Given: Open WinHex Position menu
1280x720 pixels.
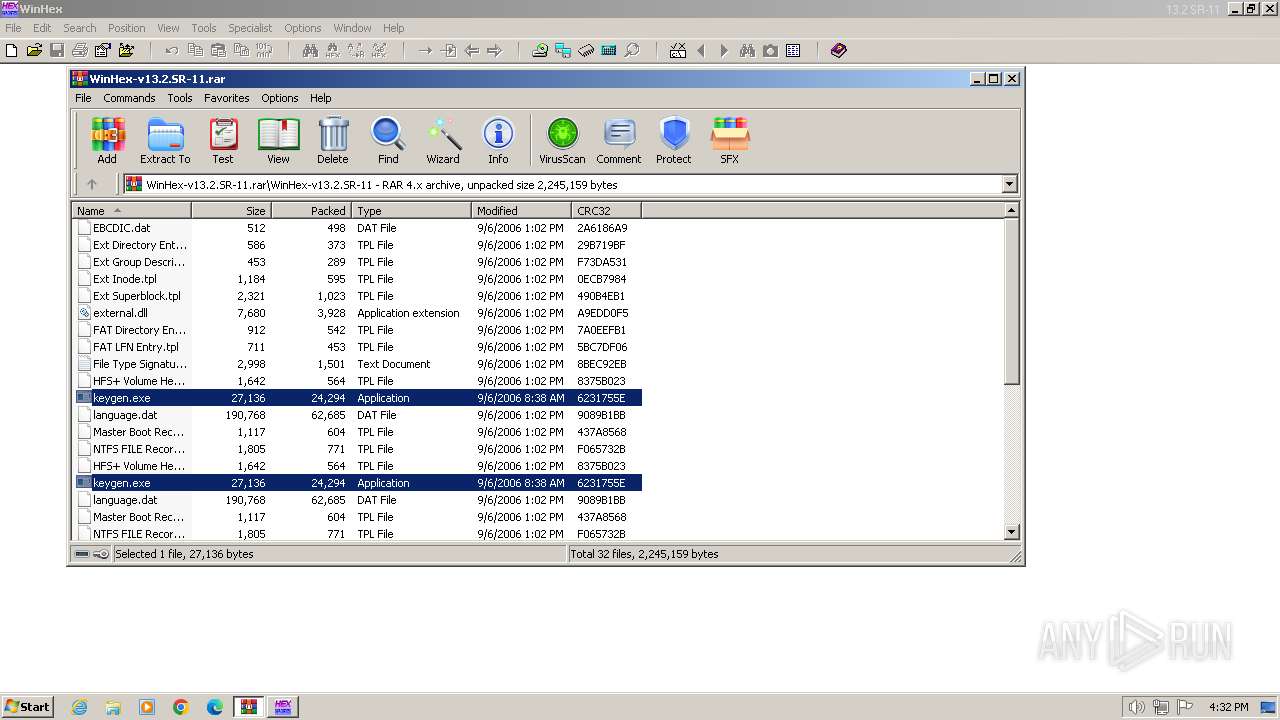Looking at the screenshot, I should [x=126, y=28].
